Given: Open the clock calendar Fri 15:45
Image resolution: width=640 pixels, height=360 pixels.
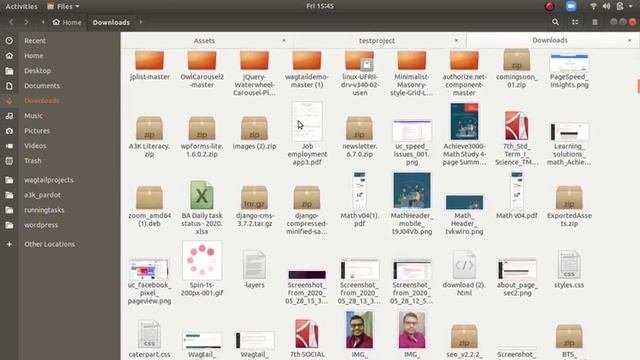Looking at the screenshot, I should pos(320,6).
